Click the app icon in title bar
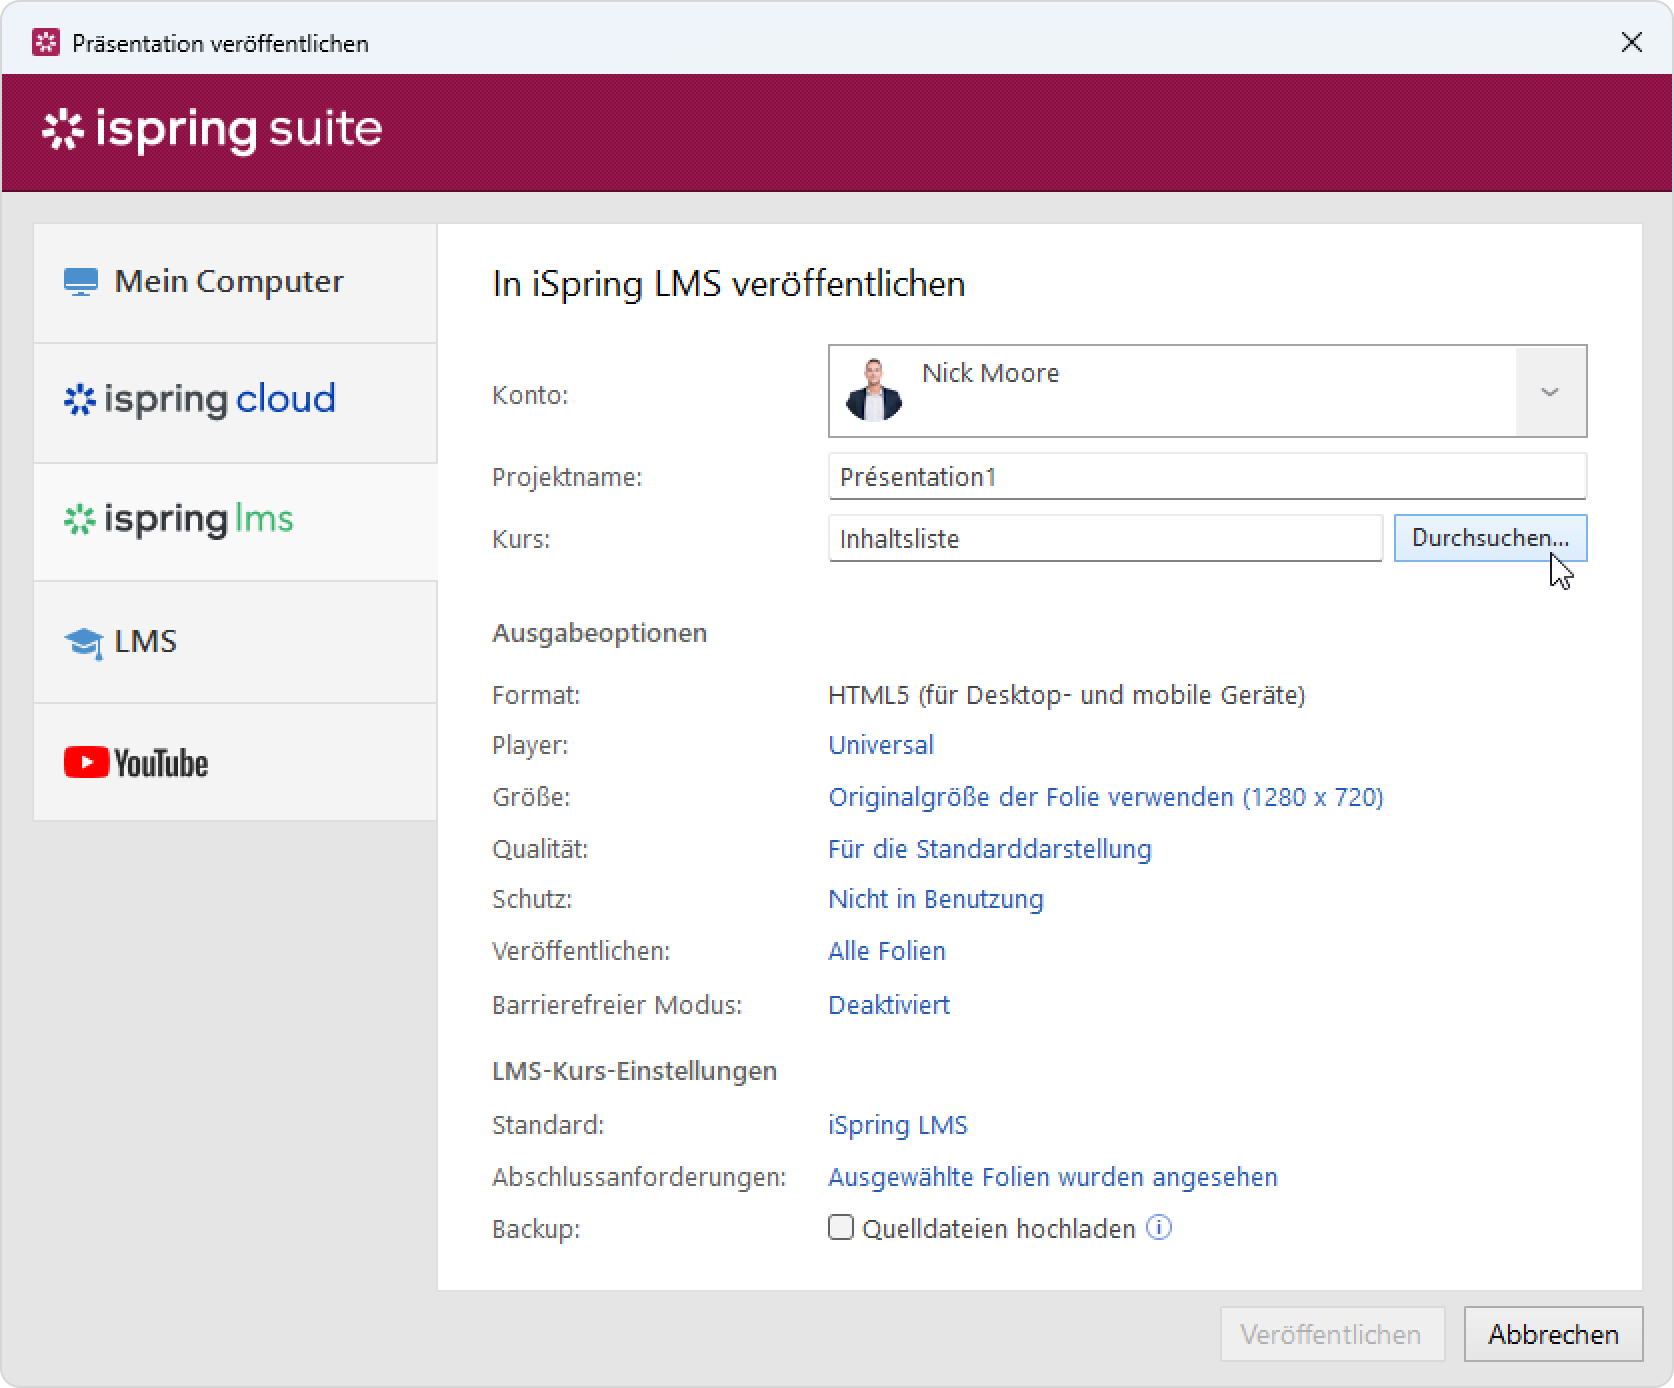Screen dimensions: 1674x1388 point(46,43)
